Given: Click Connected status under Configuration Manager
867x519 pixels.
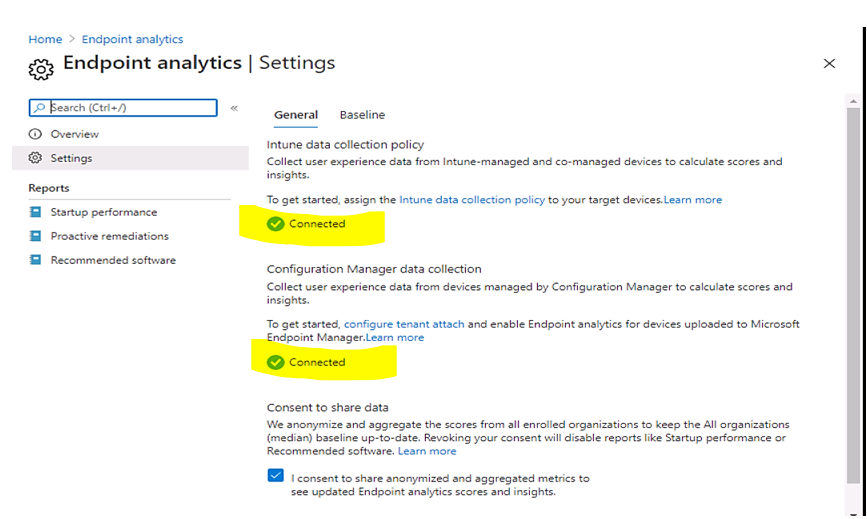Looking at the screenshot, I should click(x=317, y=363).
